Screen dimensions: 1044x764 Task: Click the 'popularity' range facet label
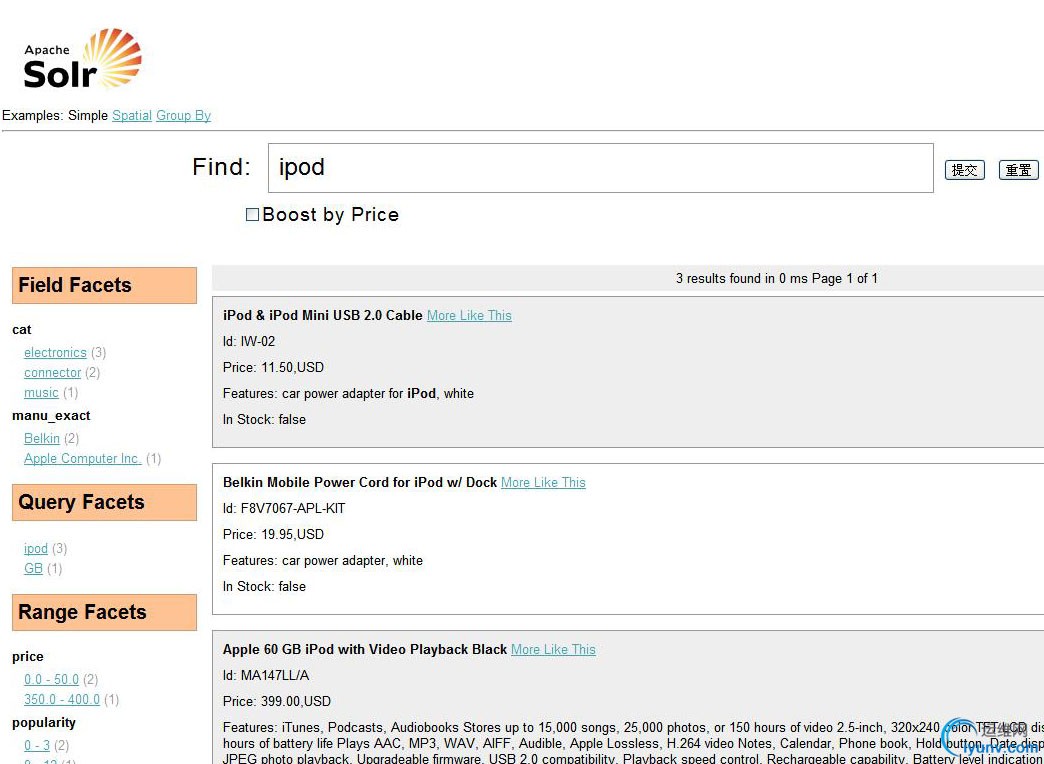click(44, 723)
